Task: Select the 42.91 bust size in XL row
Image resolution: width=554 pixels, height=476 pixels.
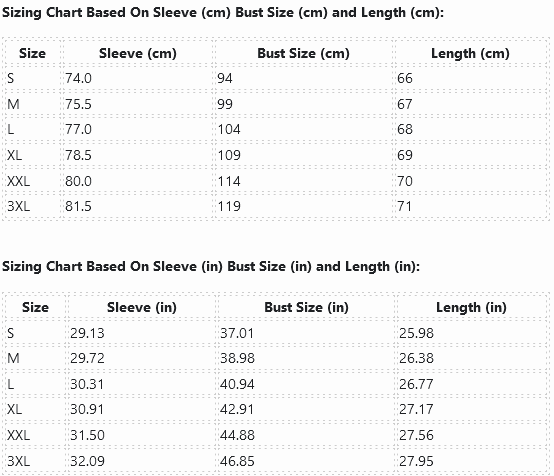Action: click(306, 409)
